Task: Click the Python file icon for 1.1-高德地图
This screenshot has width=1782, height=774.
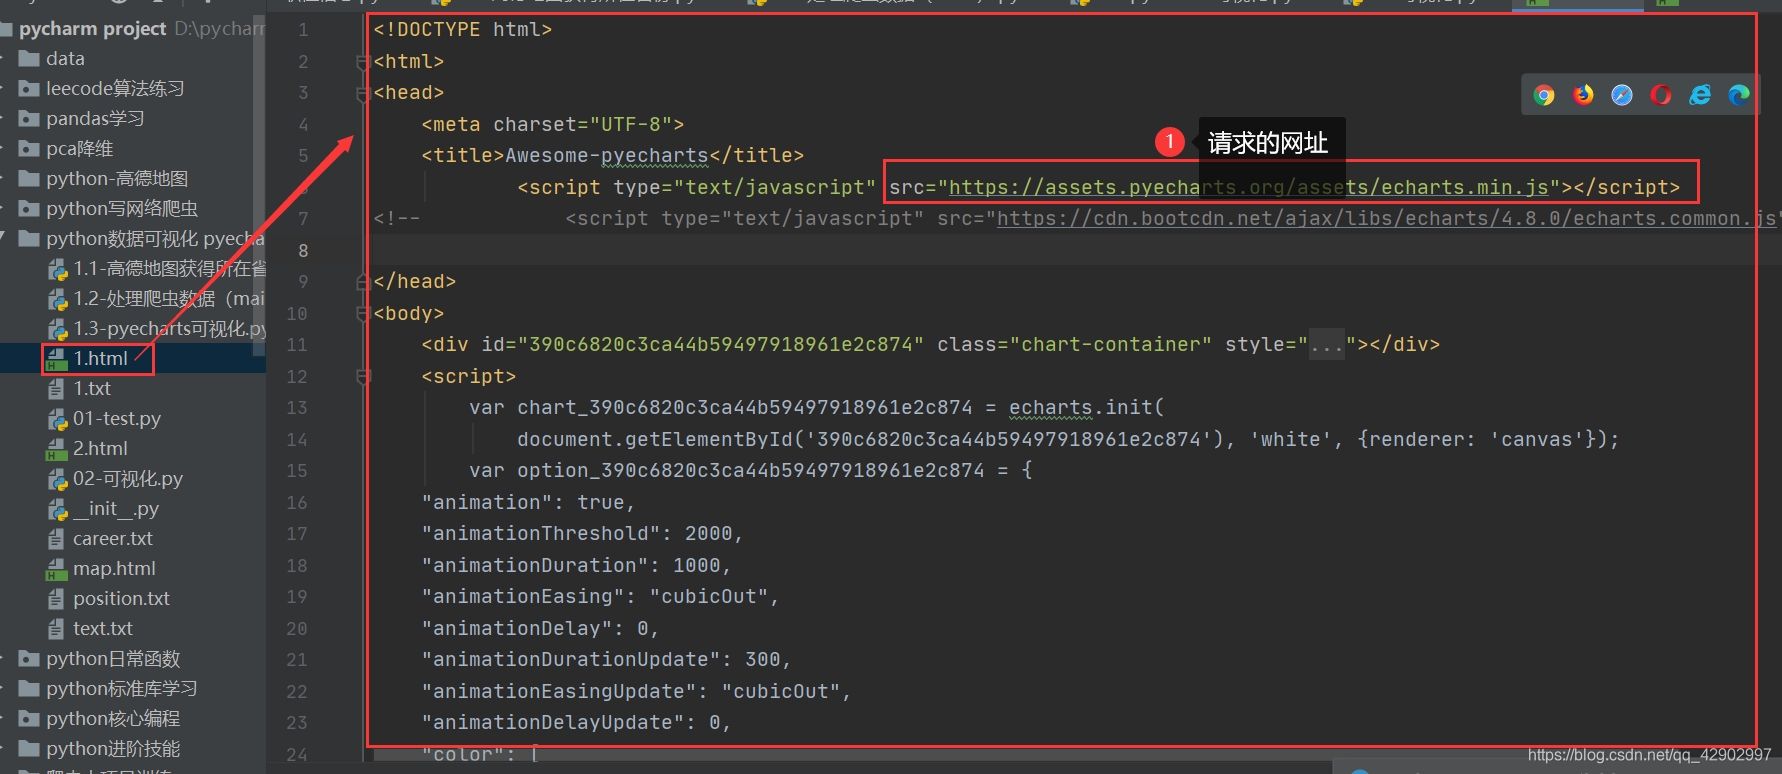Action: pos(58,268)
